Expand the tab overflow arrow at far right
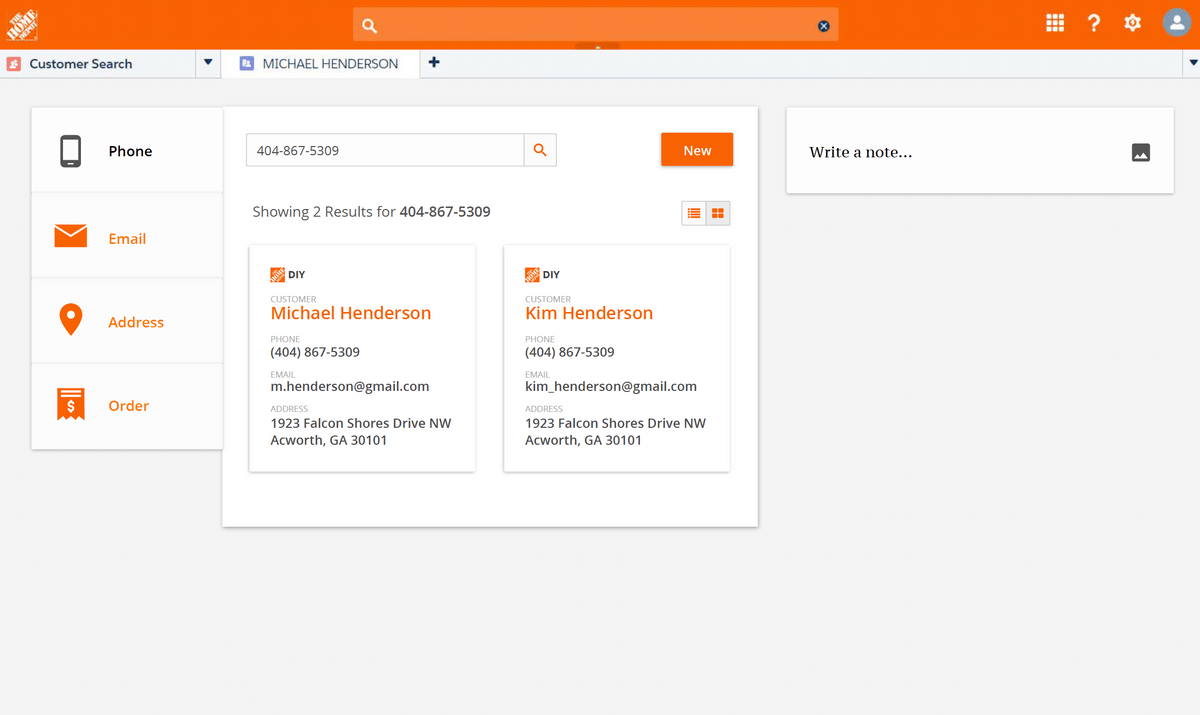This screenshot has width=1200, height=715. tap(1192, 63)
